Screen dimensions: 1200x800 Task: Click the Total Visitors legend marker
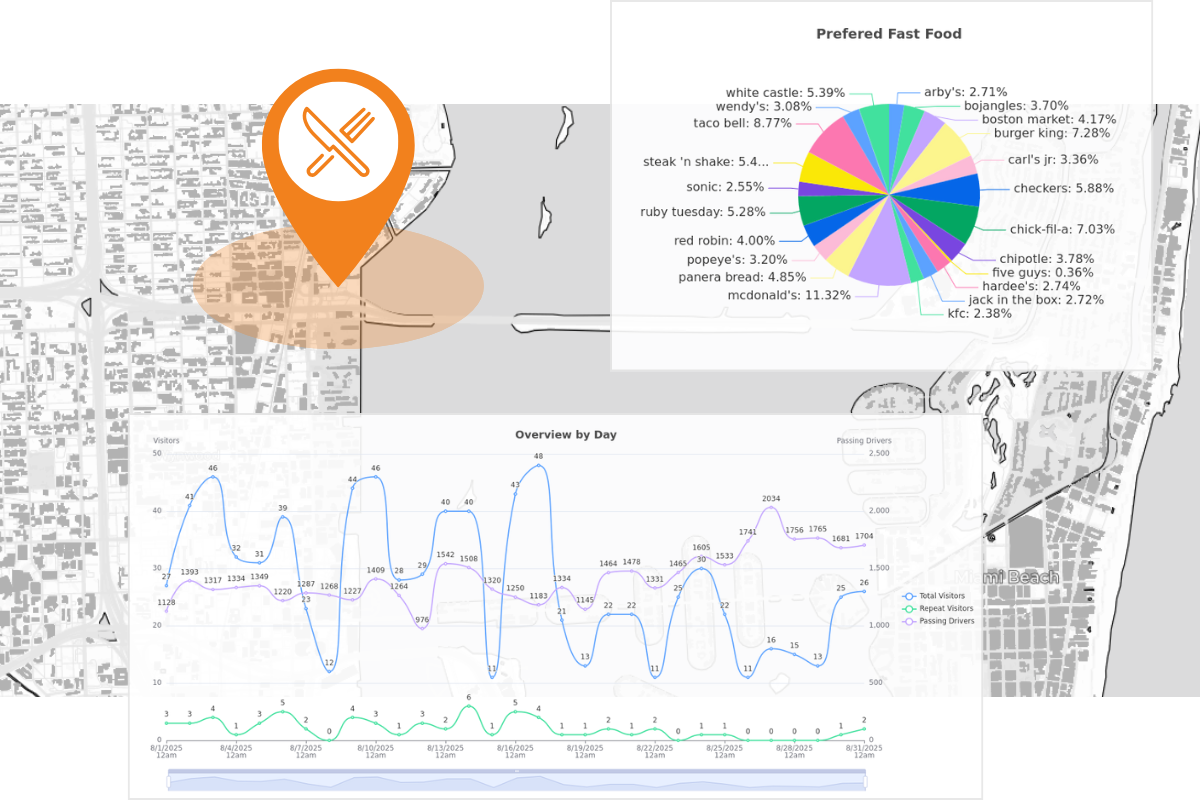coord(910,597)
